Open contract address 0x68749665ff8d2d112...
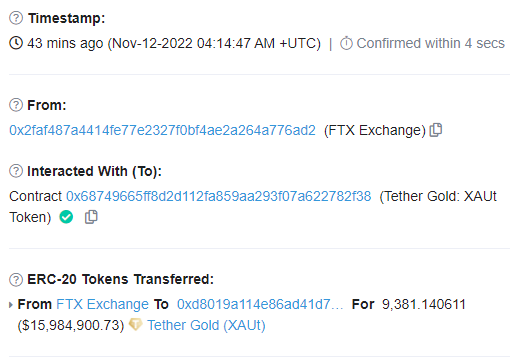This screenshot has width=519, height=361. [219, 196]
